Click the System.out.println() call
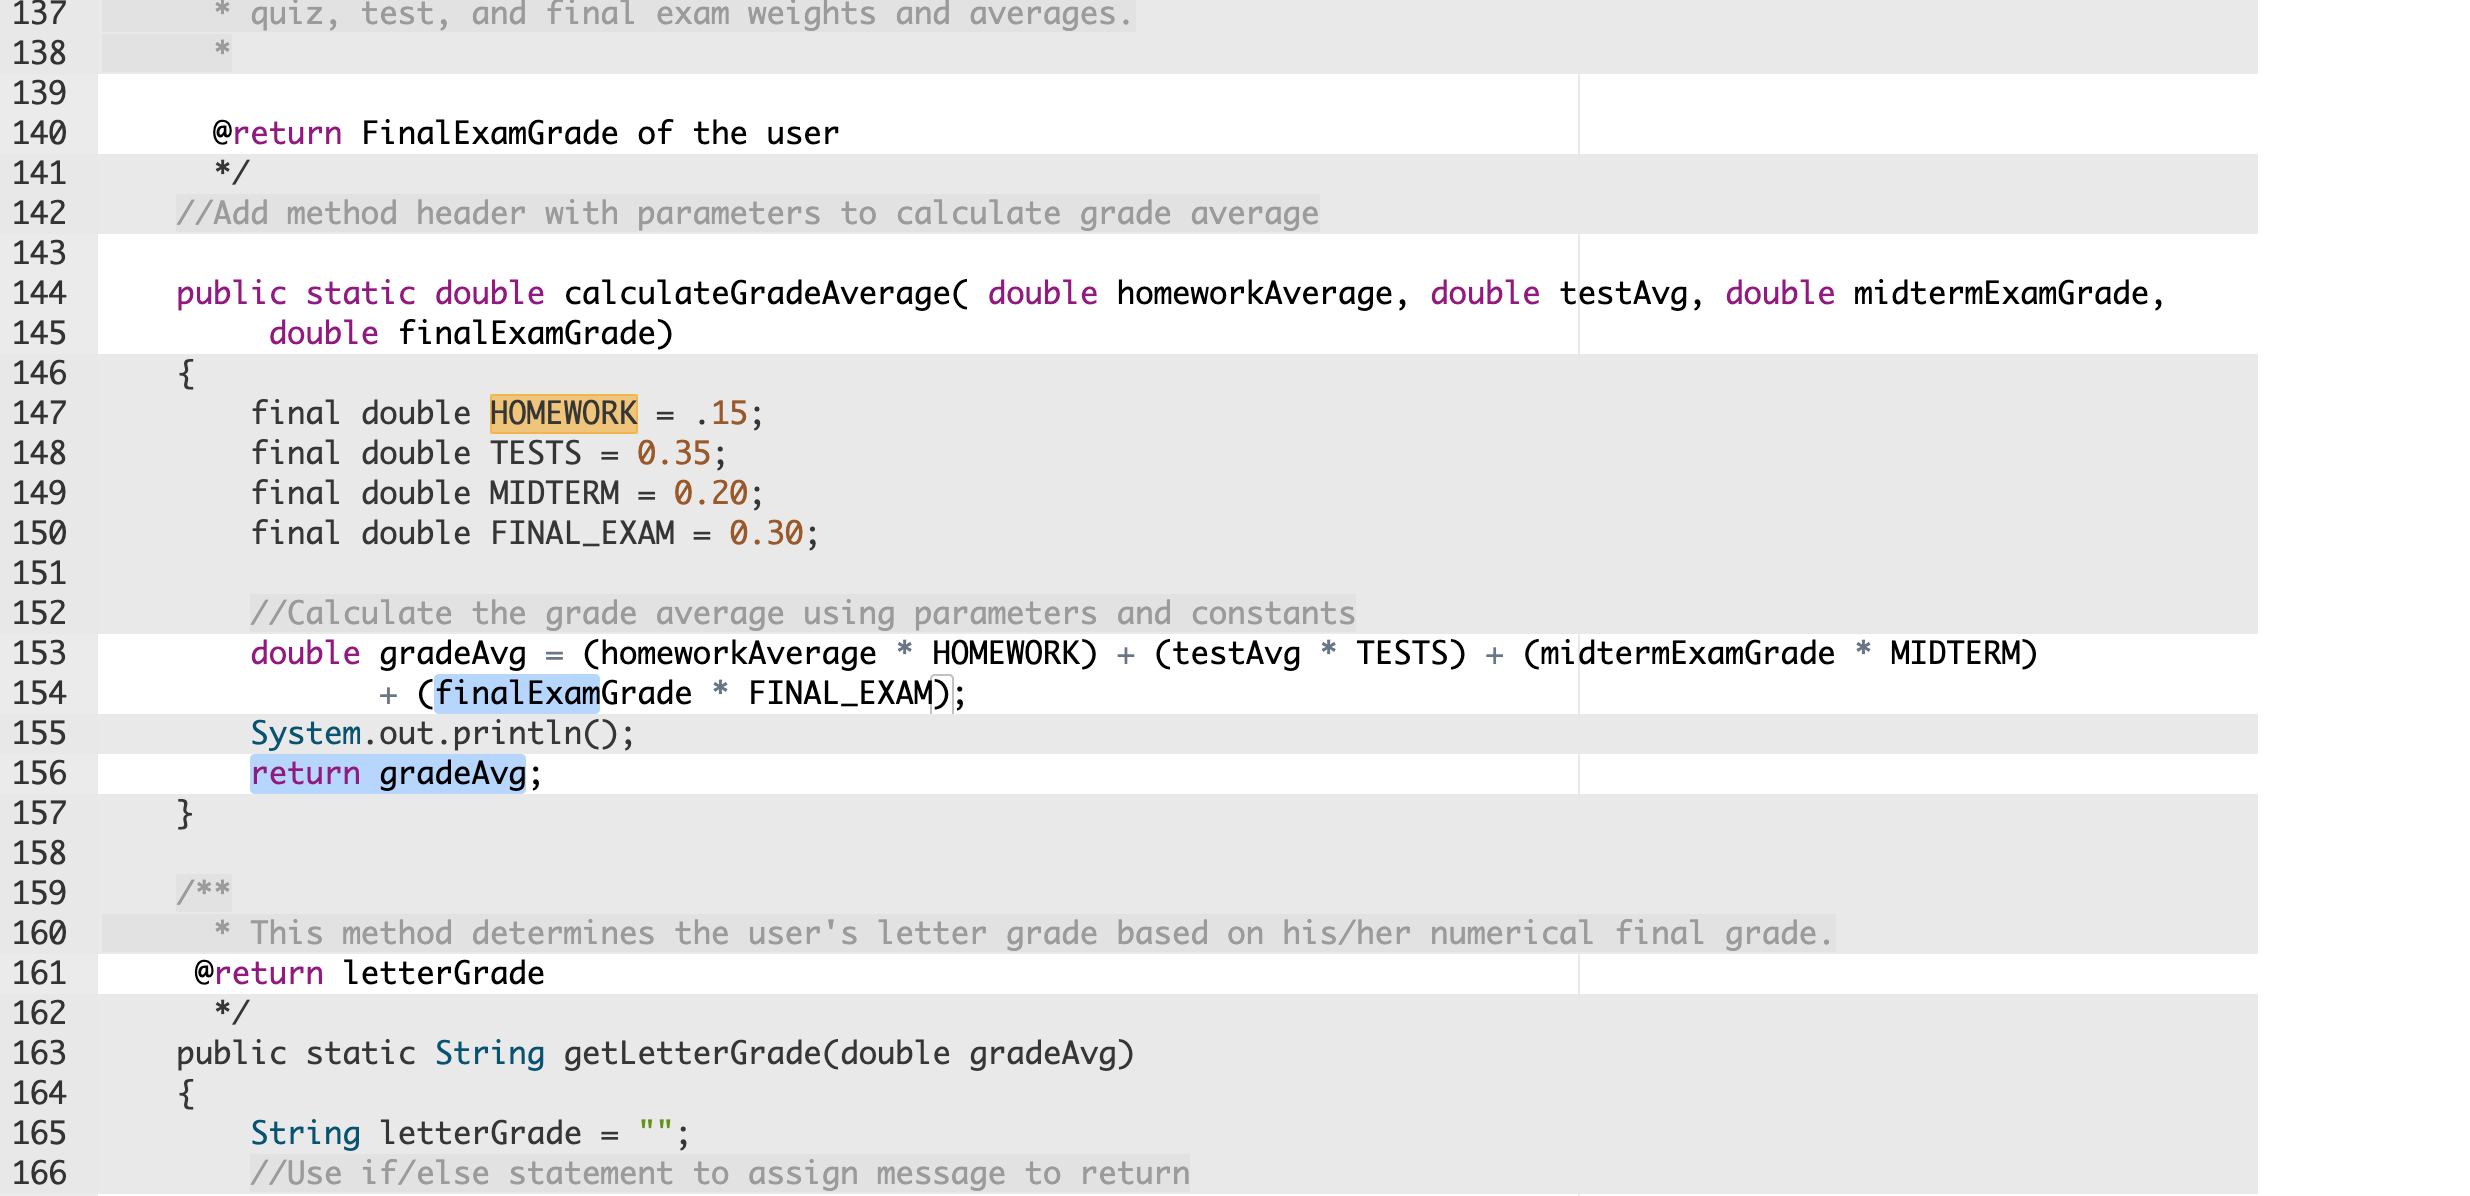Viewport: 2470px width, 1196px height. [440, 732]
